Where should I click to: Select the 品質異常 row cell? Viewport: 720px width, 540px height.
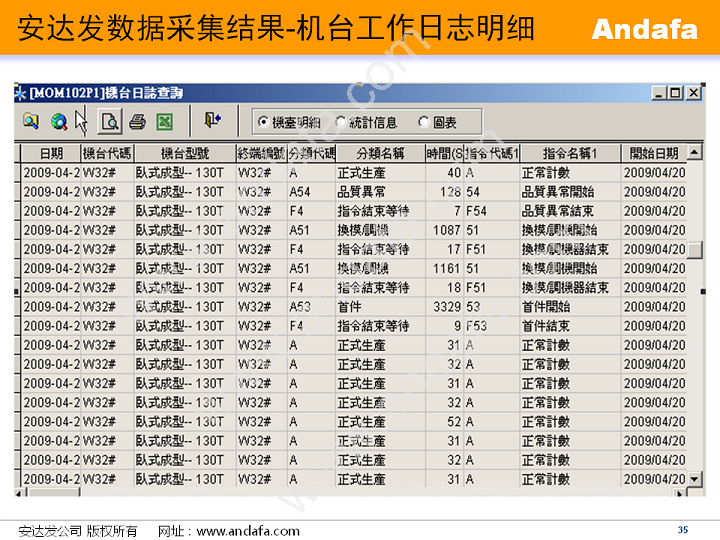(361, 192)
